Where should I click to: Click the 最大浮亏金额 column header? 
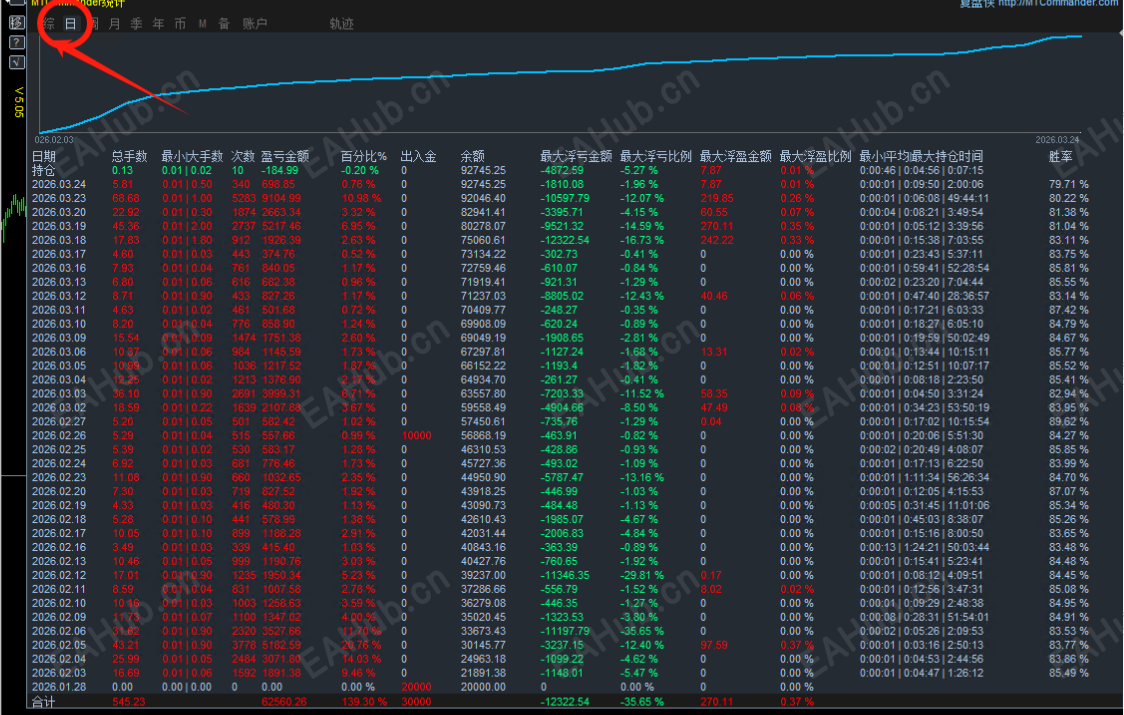click(x=576, y=156)
